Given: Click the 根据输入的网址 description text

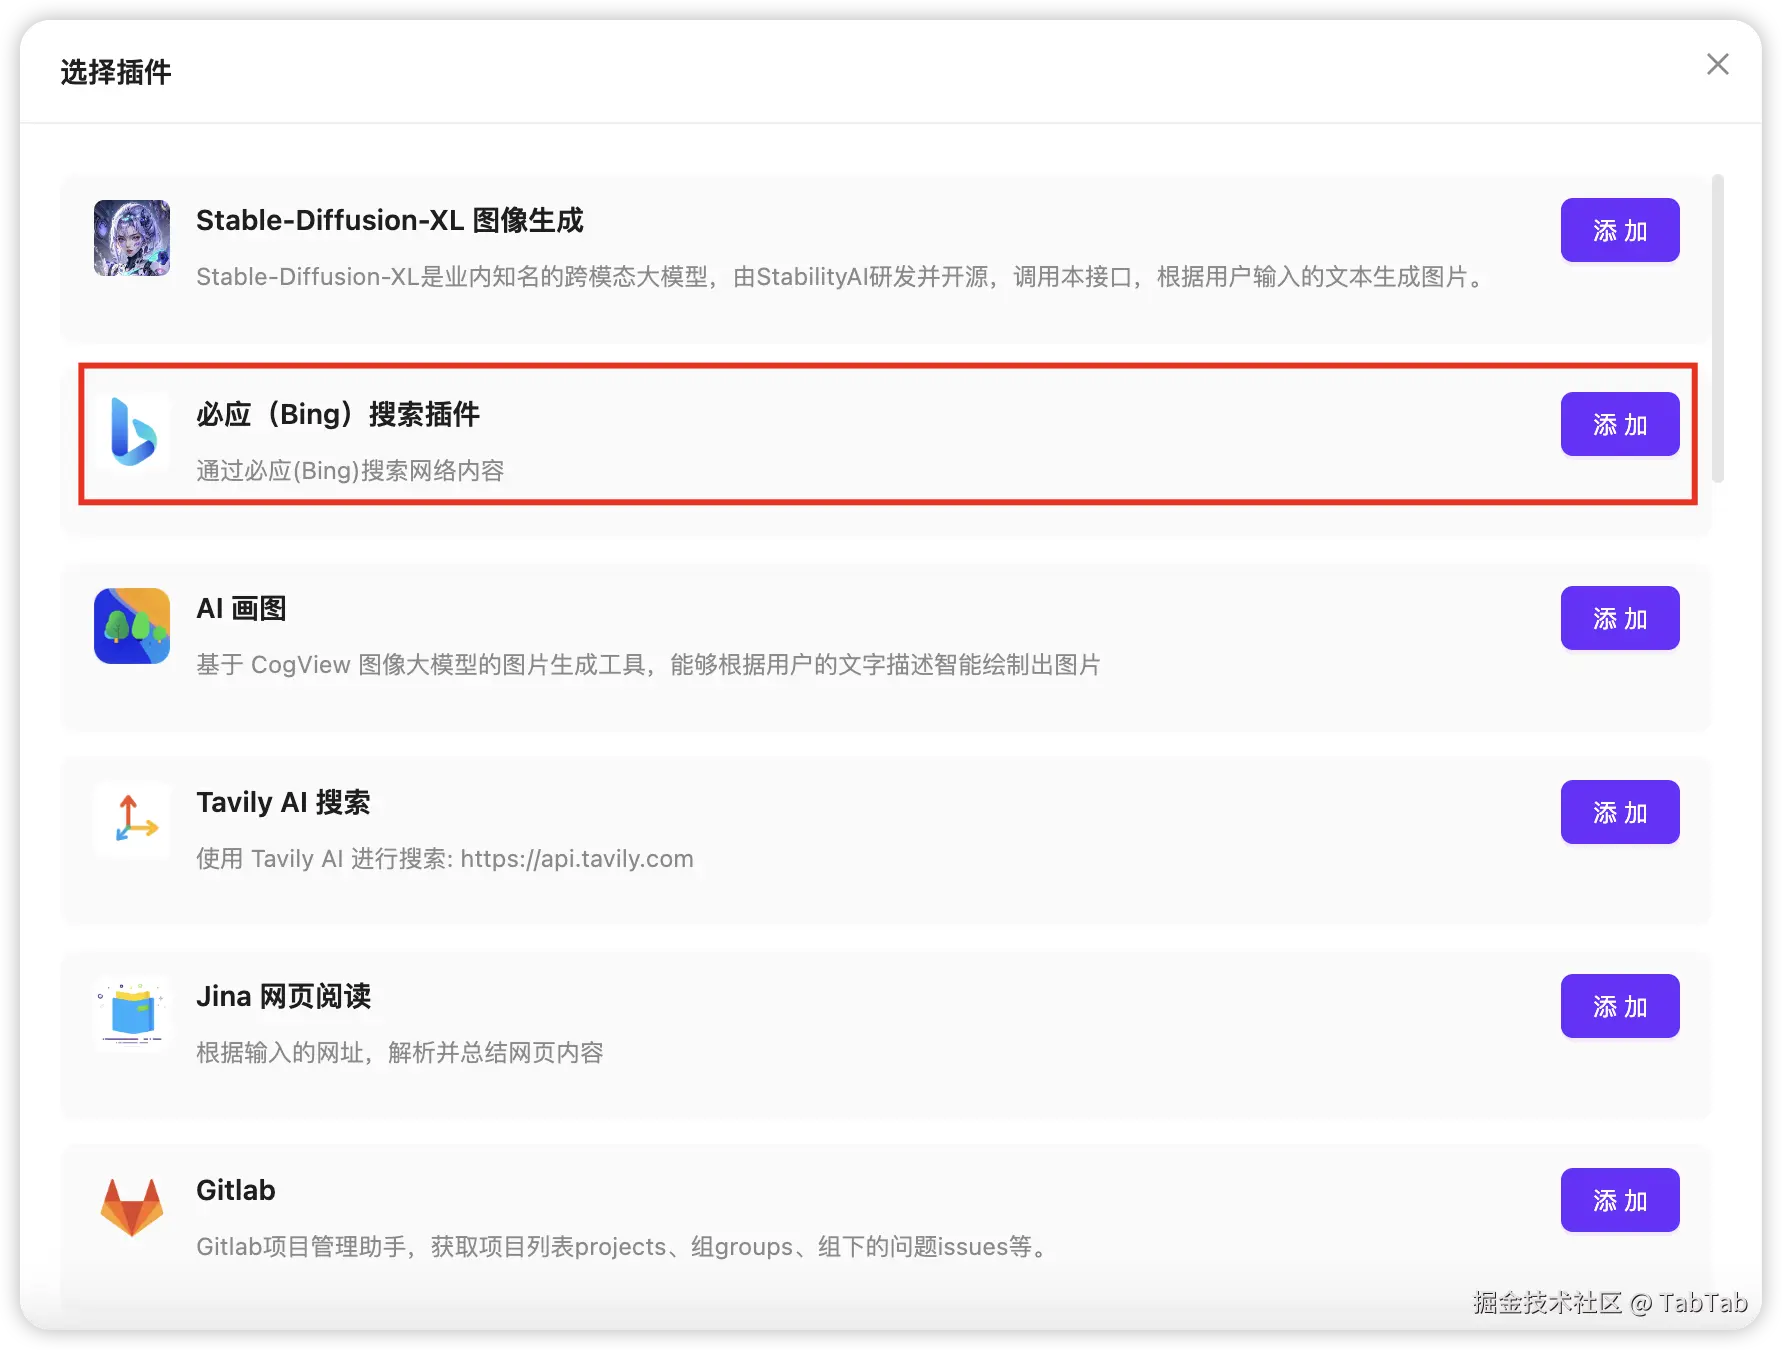Looking at the screenshot, I should pos(400,1052).
